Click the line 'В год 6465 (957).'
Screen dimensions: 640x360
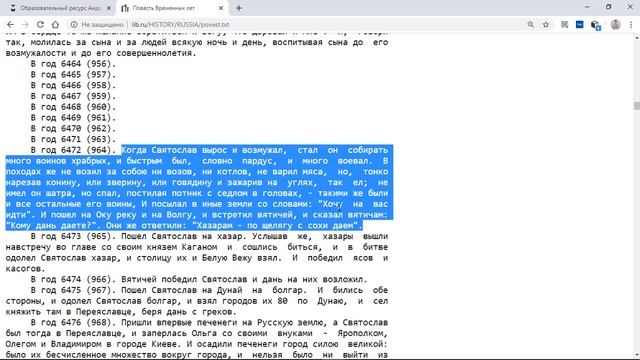(73, 75)
